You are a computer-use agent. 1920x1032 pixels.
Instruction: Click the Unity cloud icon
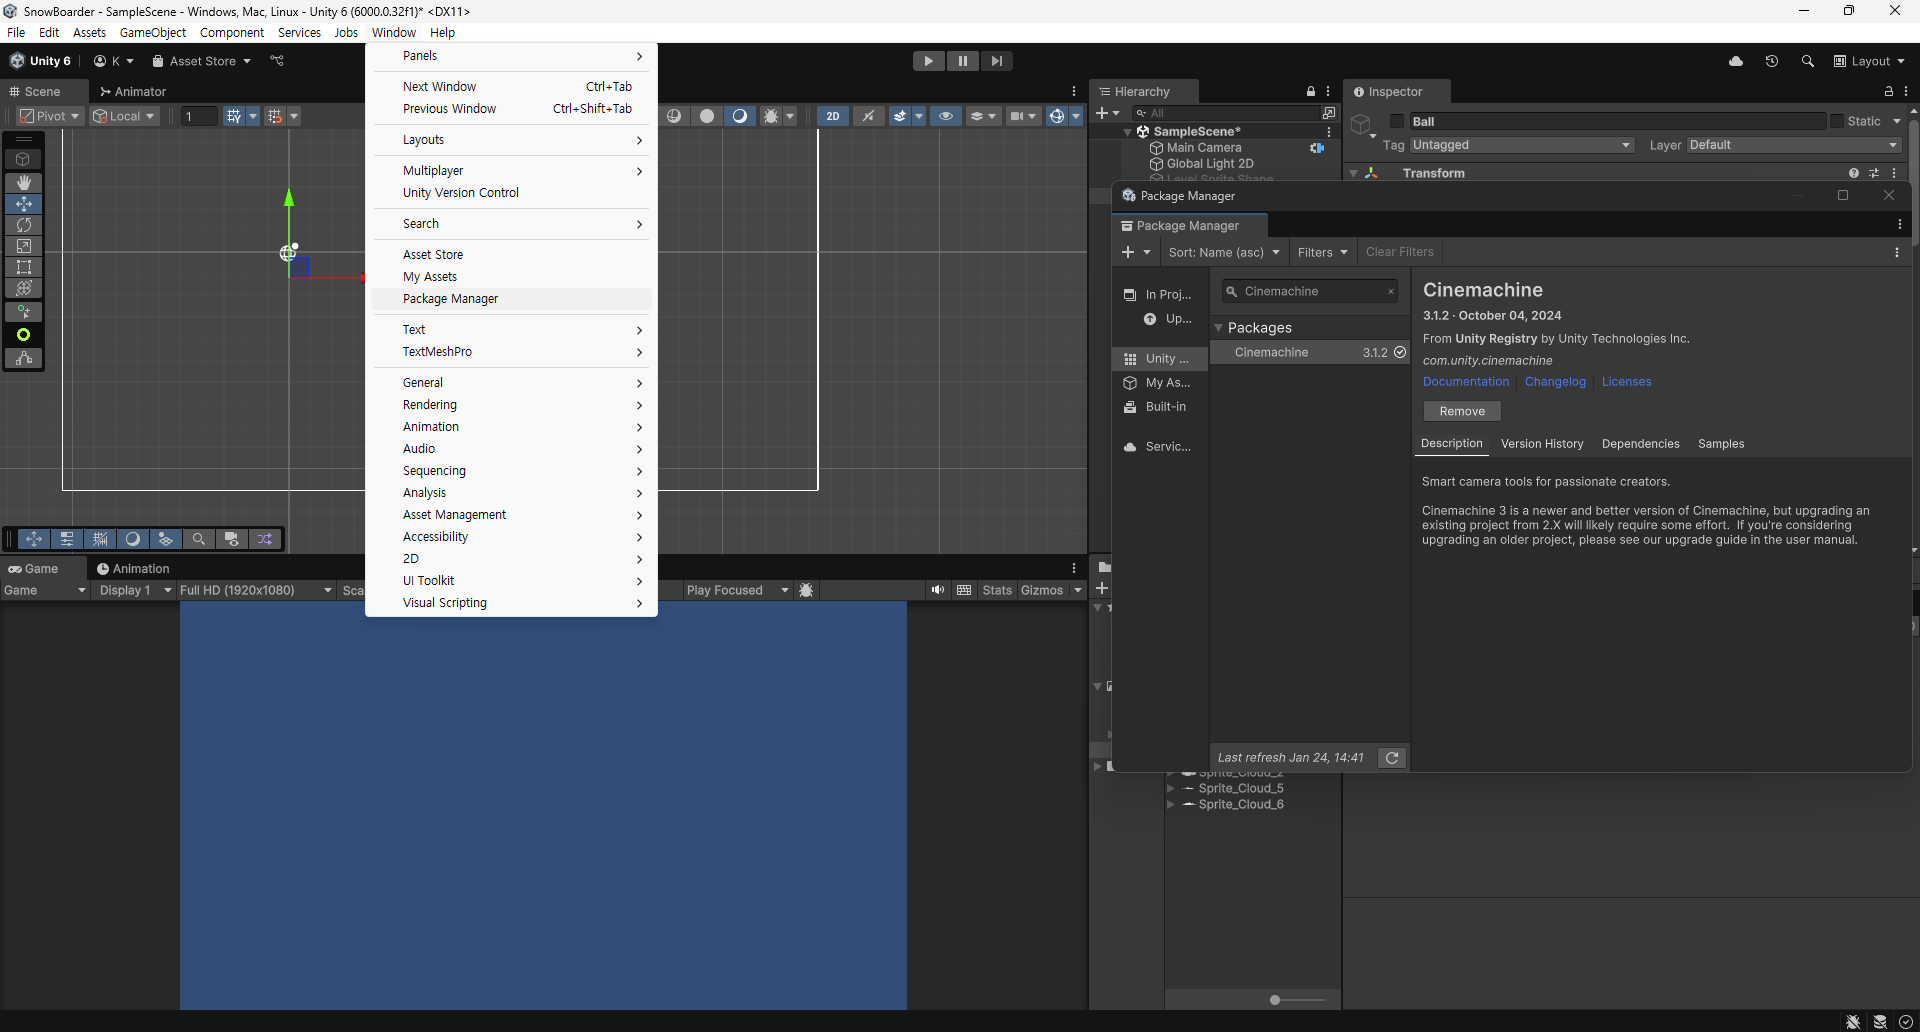click(1736, 61)
